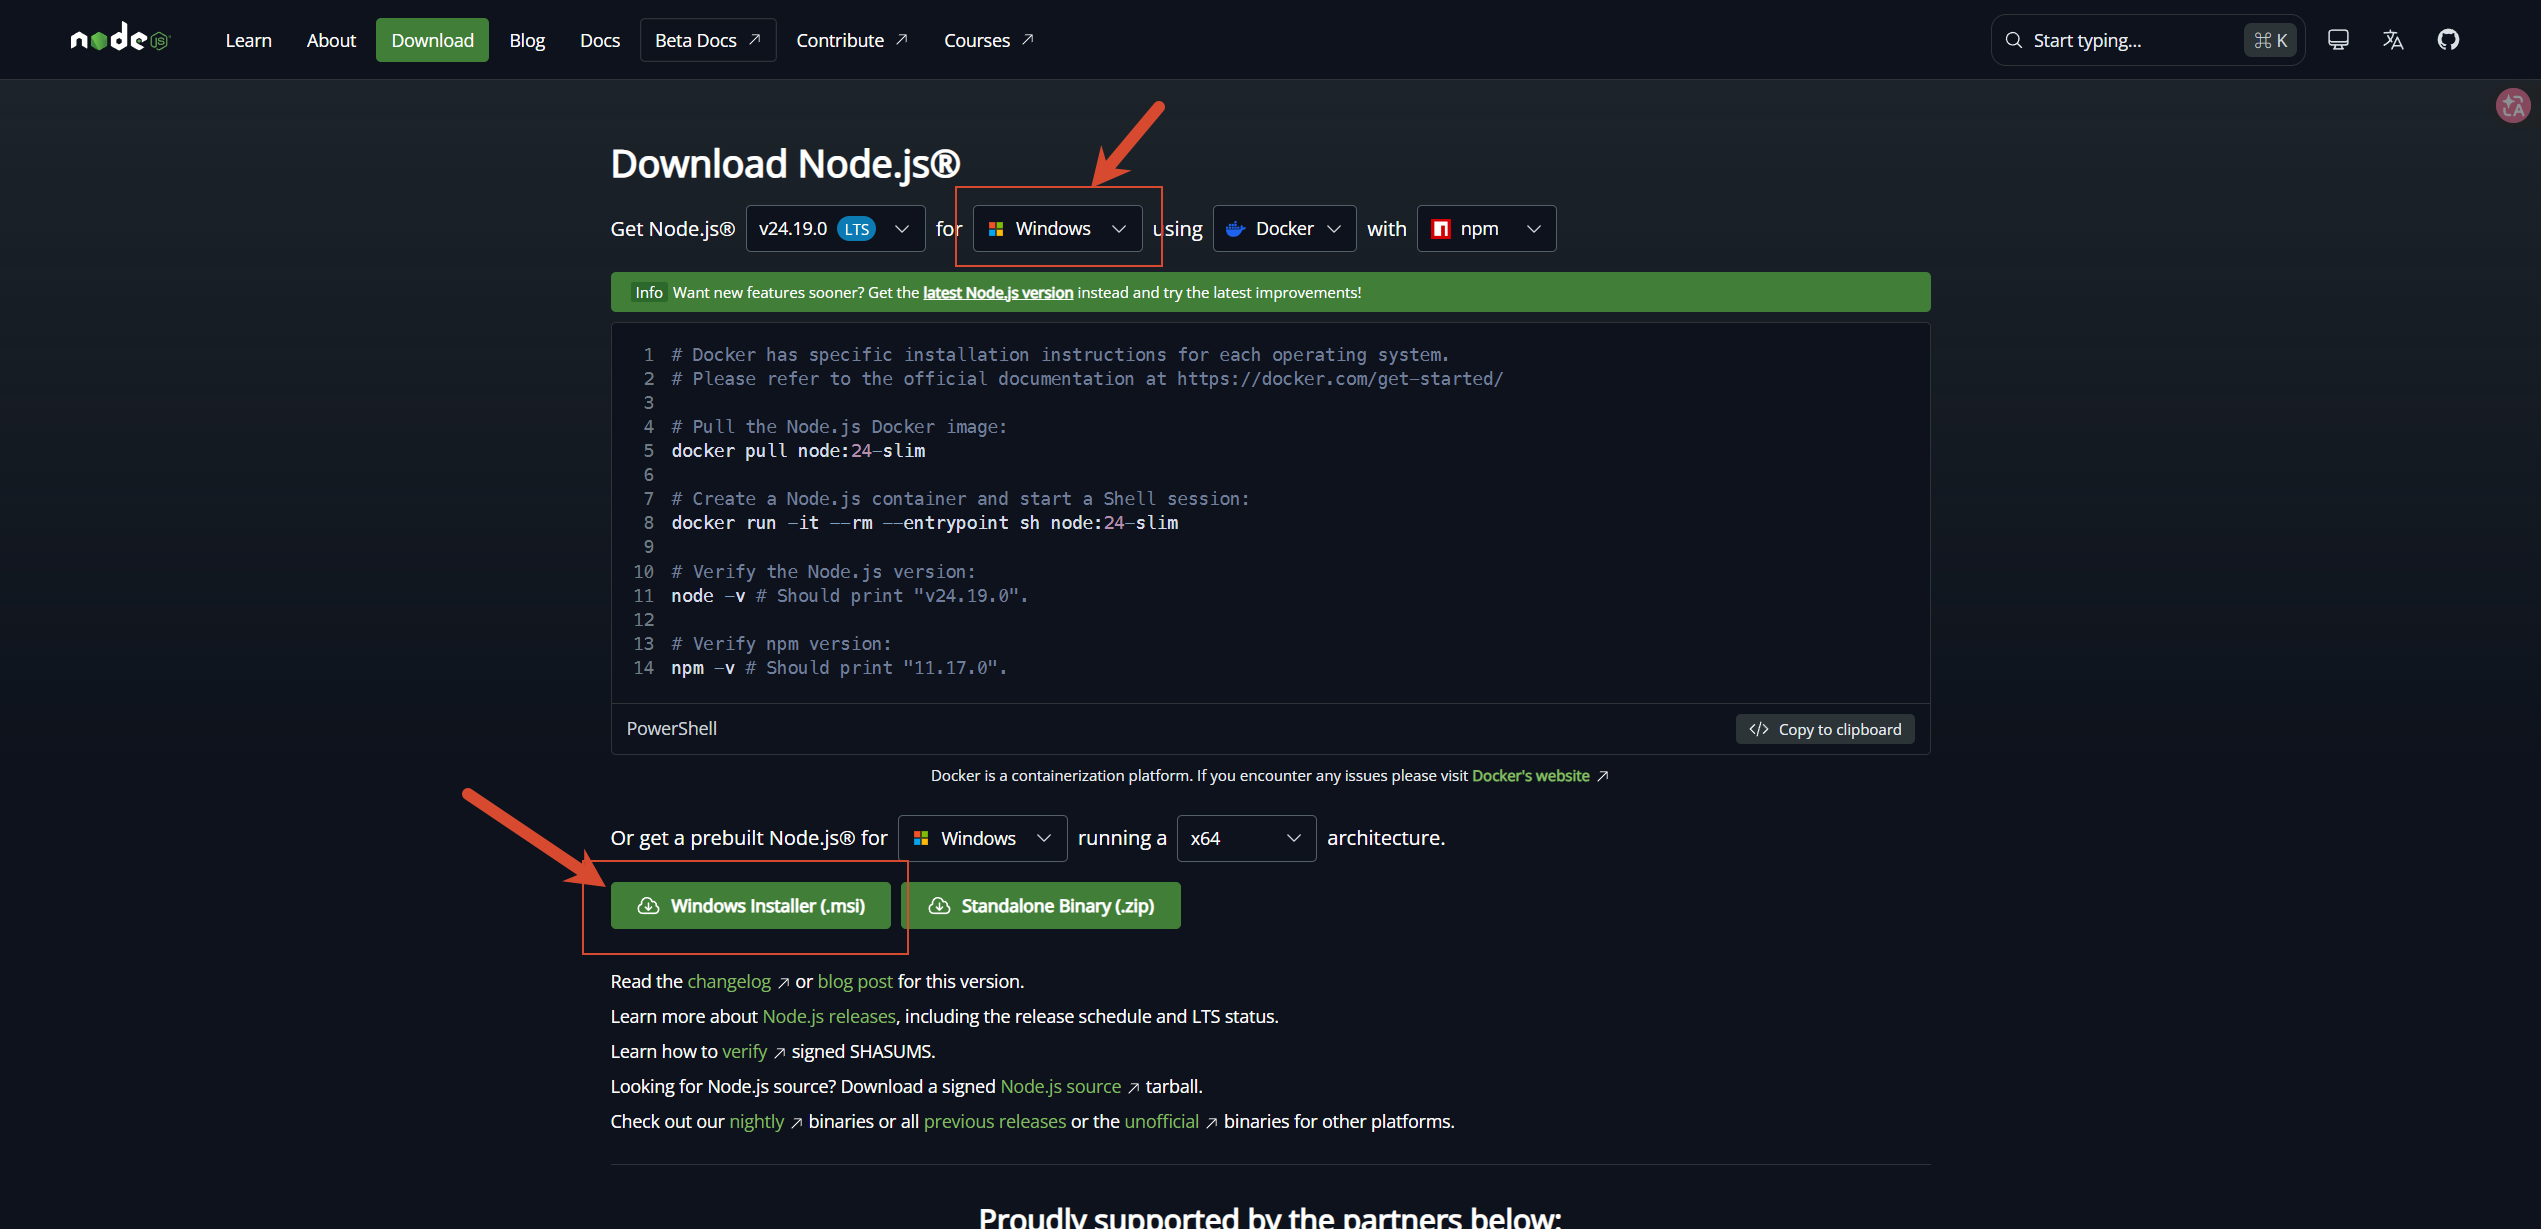Image resolution: width=2541 pixels, height=1229 pixels.
Task: Open the Learn nav item
Action: pos(248,40)
